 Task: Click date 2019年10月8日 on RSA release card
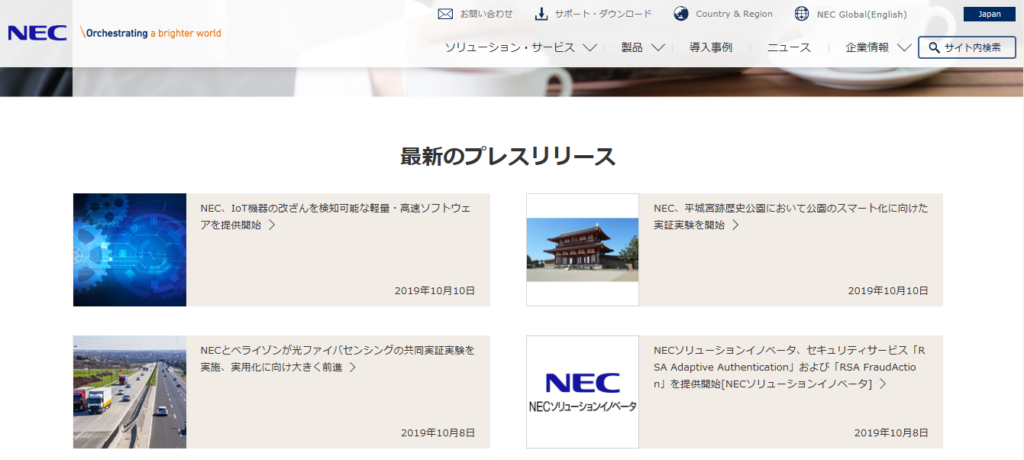[891, 433]
